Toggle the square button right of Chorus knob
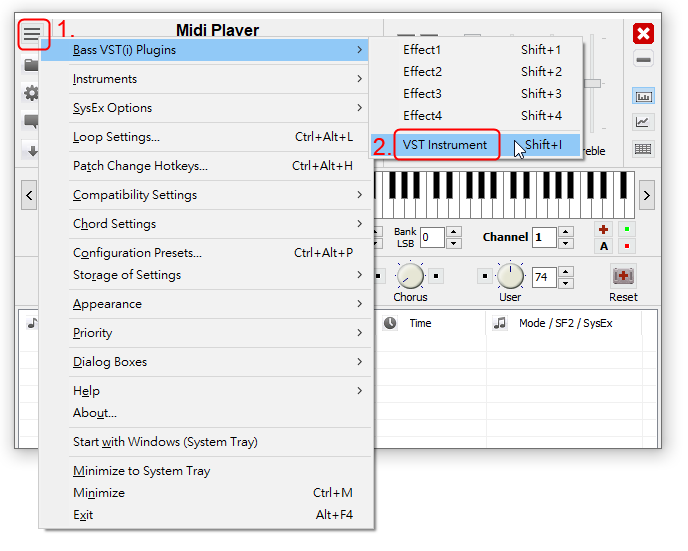Image resolution: width=688 pixels, height=551 pixels. tap(436, 276)
